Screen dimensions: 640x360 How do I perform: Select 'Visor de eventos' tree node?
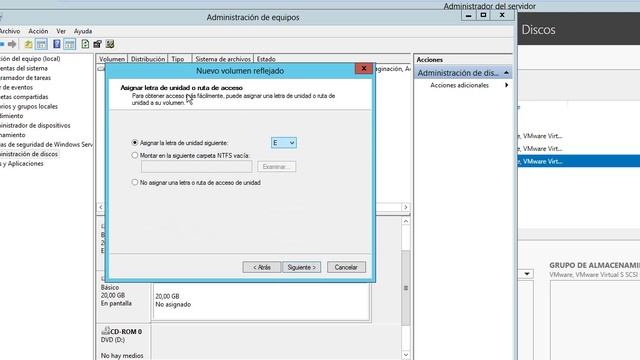pyautogui.click(x=16, y=87)
